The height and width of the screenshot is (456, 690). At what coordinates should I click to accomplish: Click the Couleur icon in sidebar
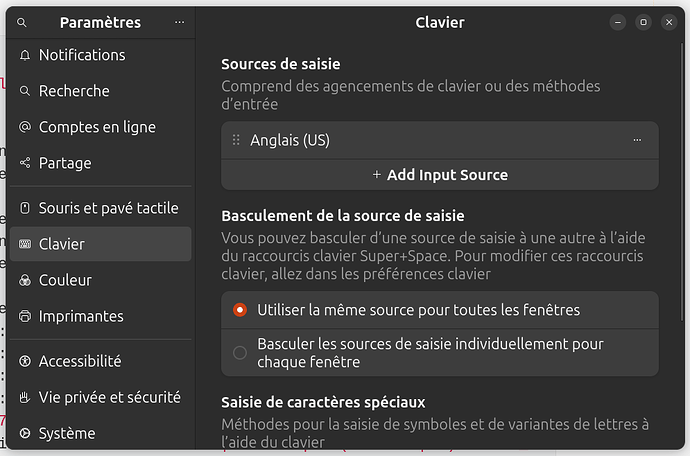pyautogui.click(x=25, y=280)
